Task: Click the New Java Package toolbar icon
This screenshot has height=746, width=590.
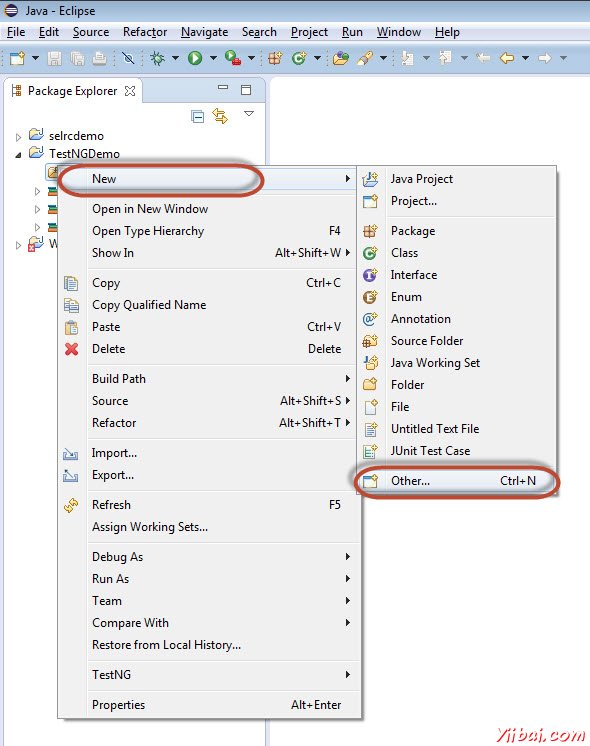Action: [x=275, y=58]
